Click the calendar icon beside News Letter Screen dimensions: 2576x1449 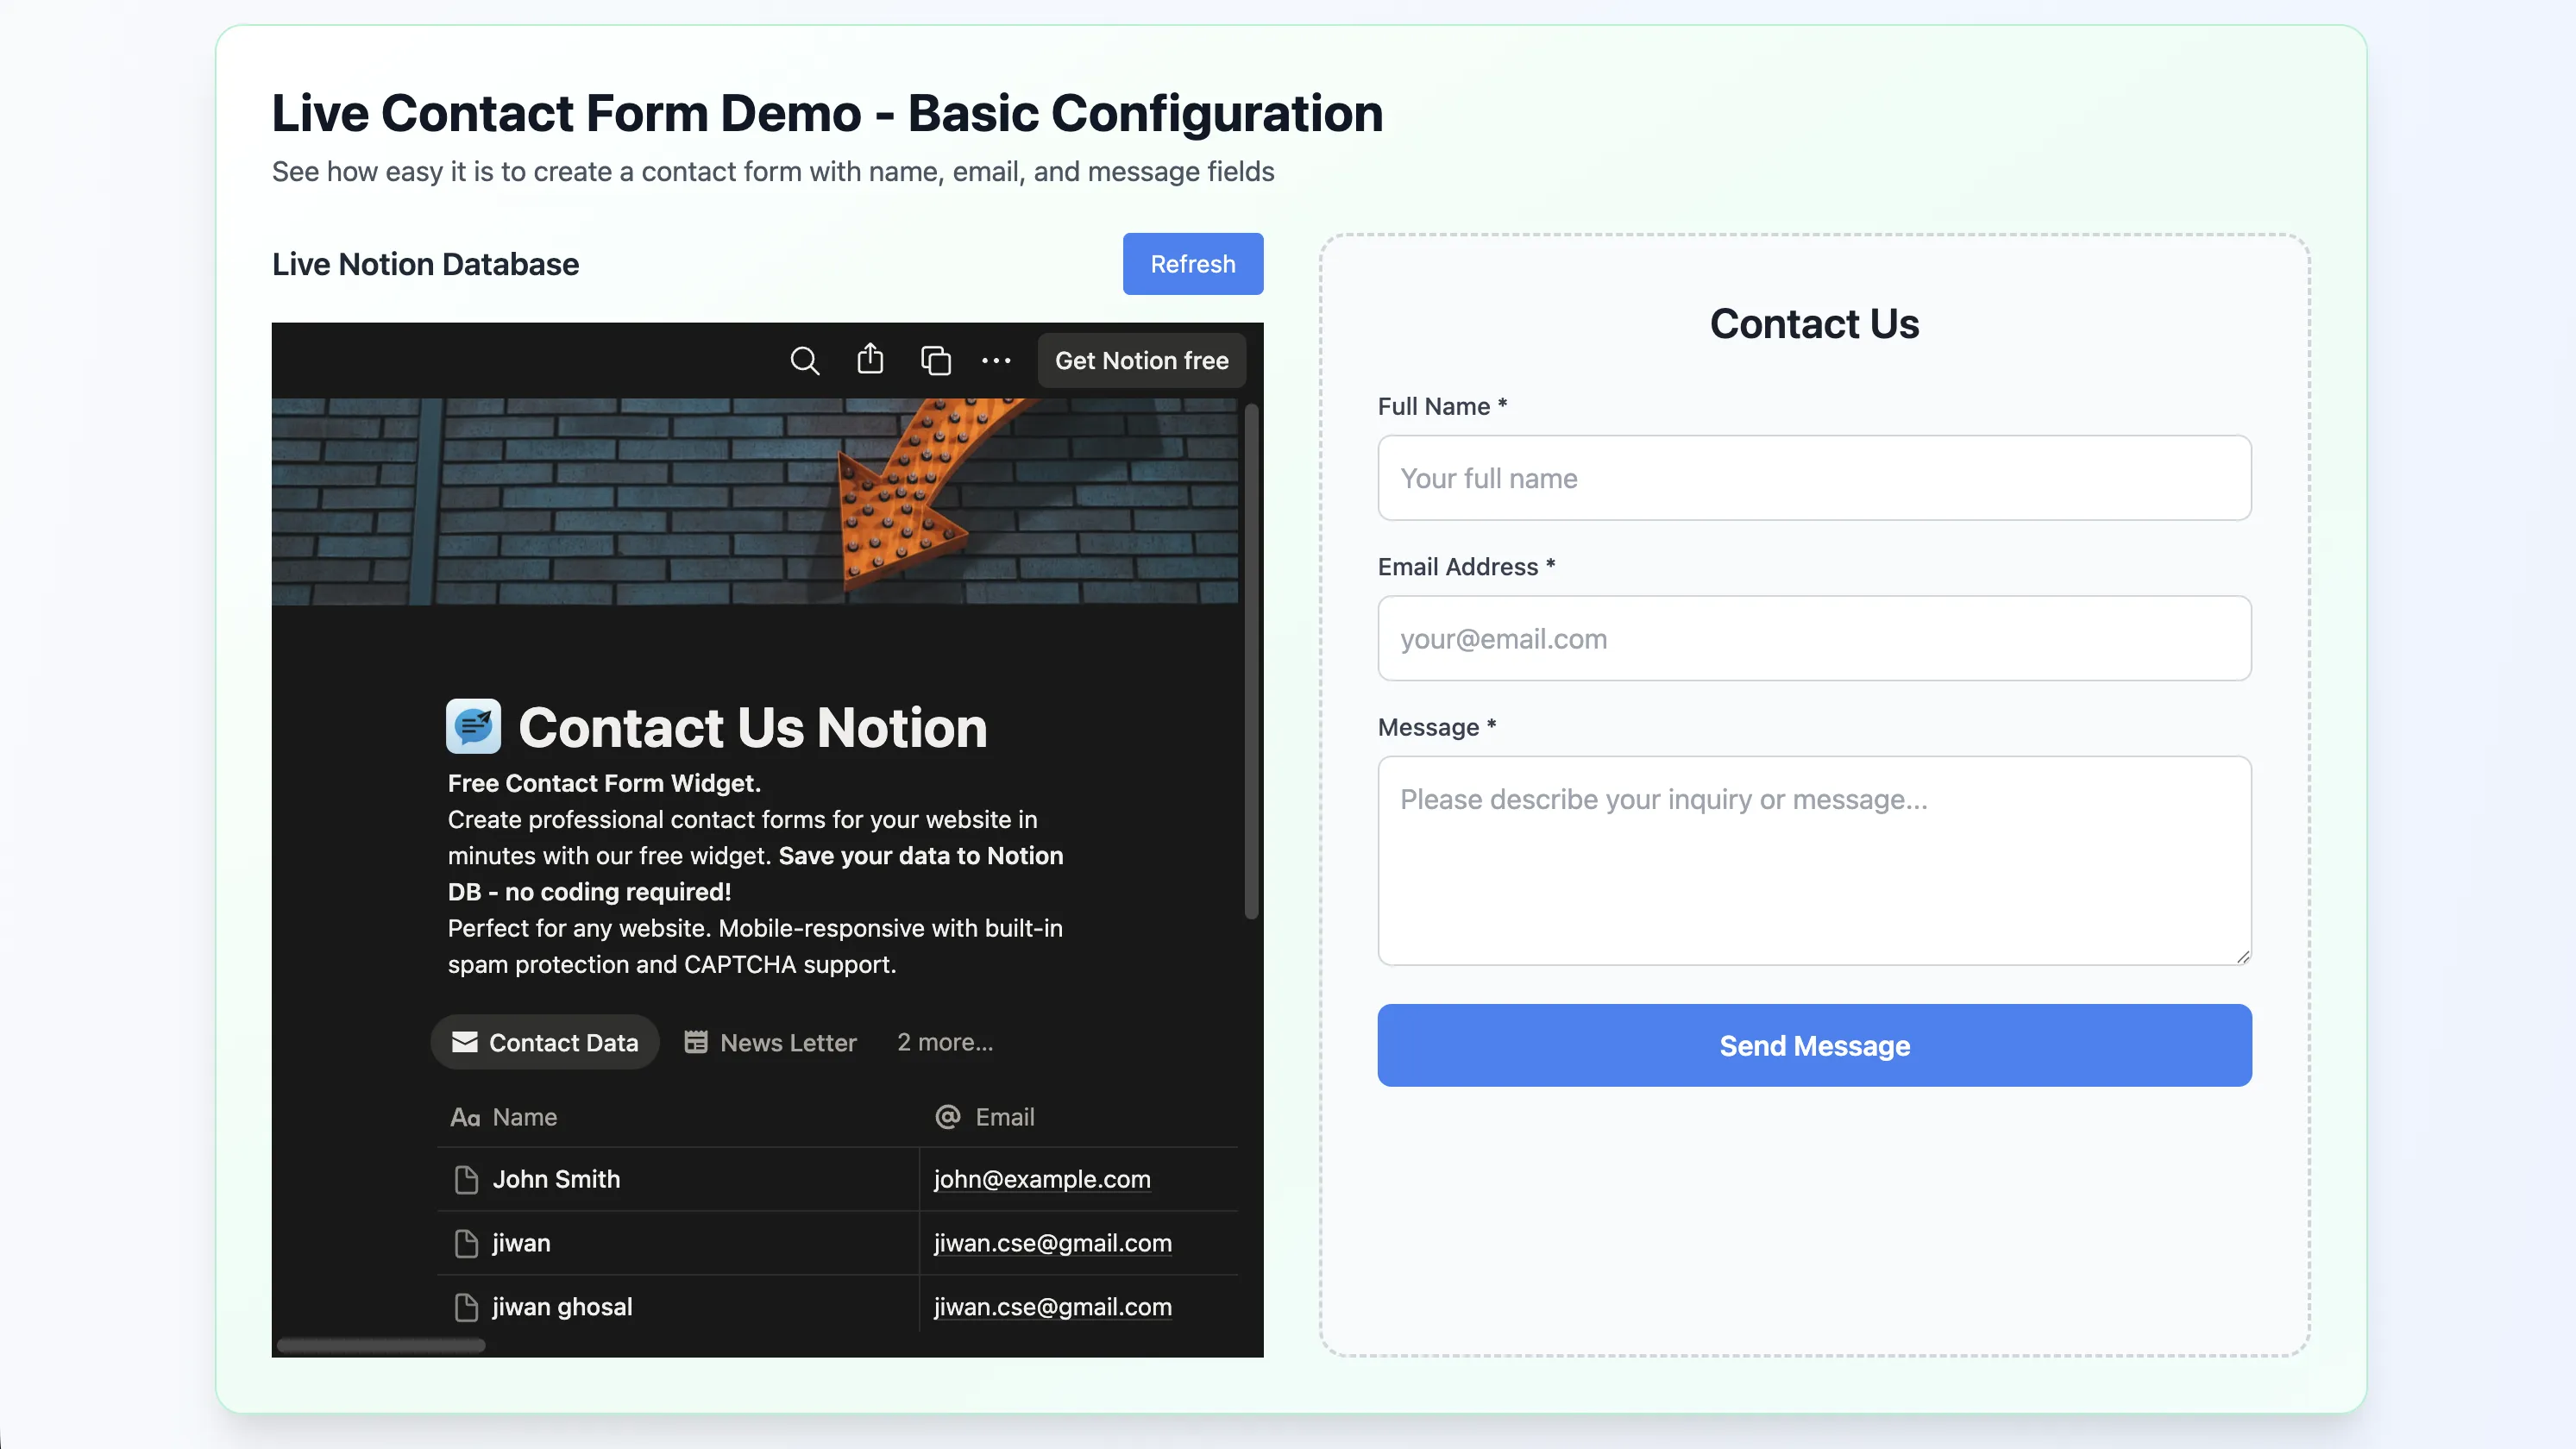click(x=698, y=1042)
